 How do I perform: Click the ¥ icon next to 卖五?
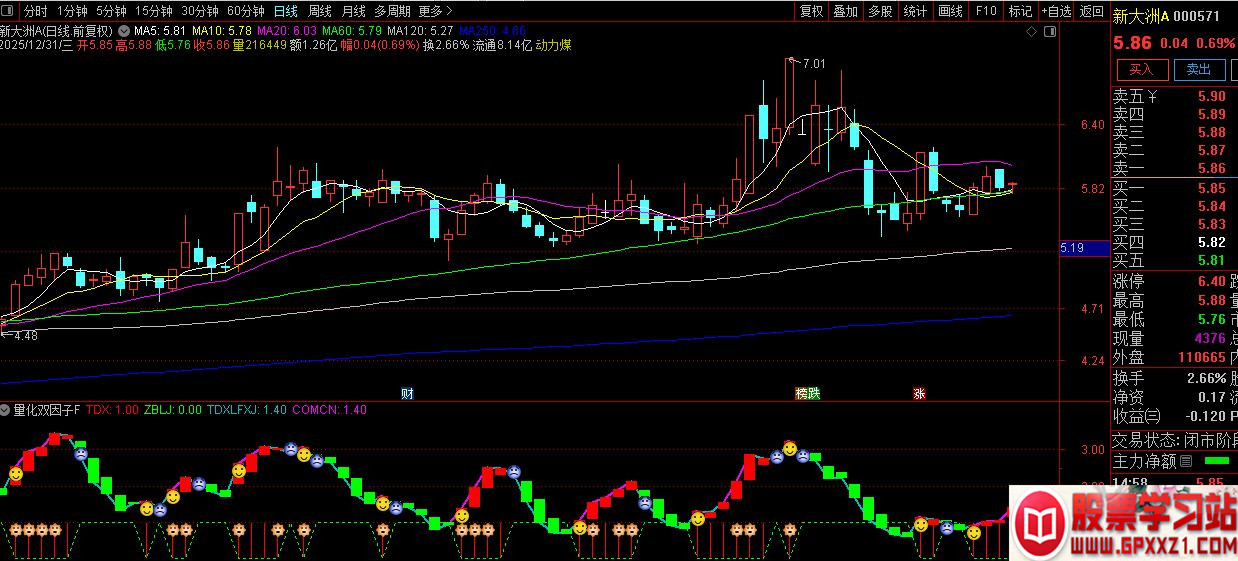(1151, 97)
